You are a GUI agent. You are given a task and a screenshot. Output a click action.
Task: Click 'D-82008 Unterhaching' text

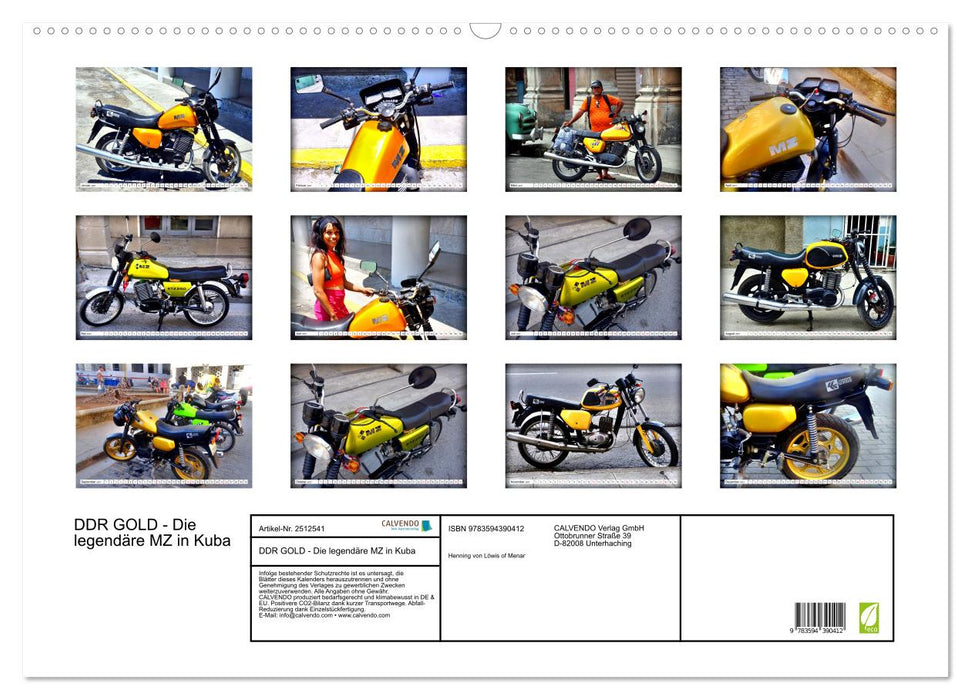(593, 544)
